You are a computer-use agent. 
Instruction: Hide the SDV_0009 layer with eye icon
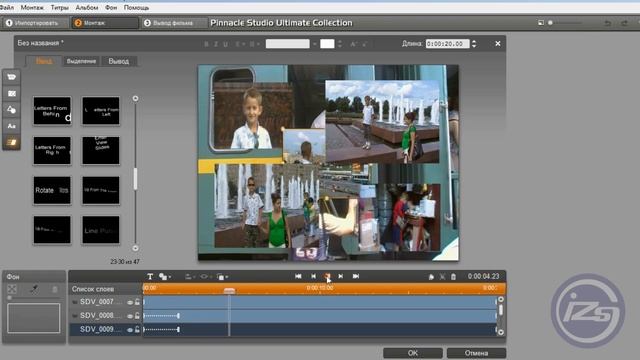point(130,330)
